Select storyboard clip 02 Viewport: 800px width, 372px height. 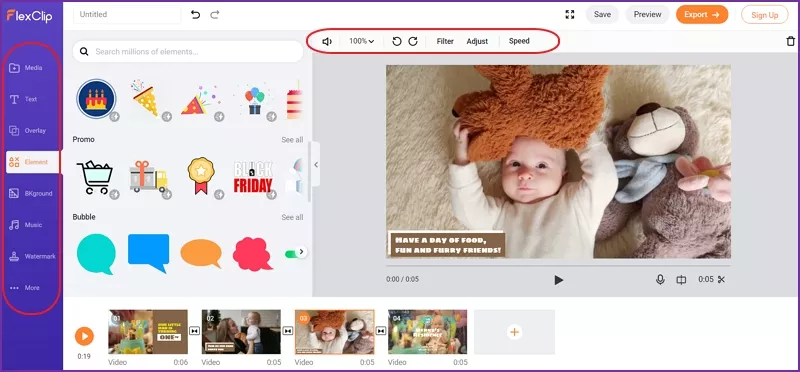241,332
